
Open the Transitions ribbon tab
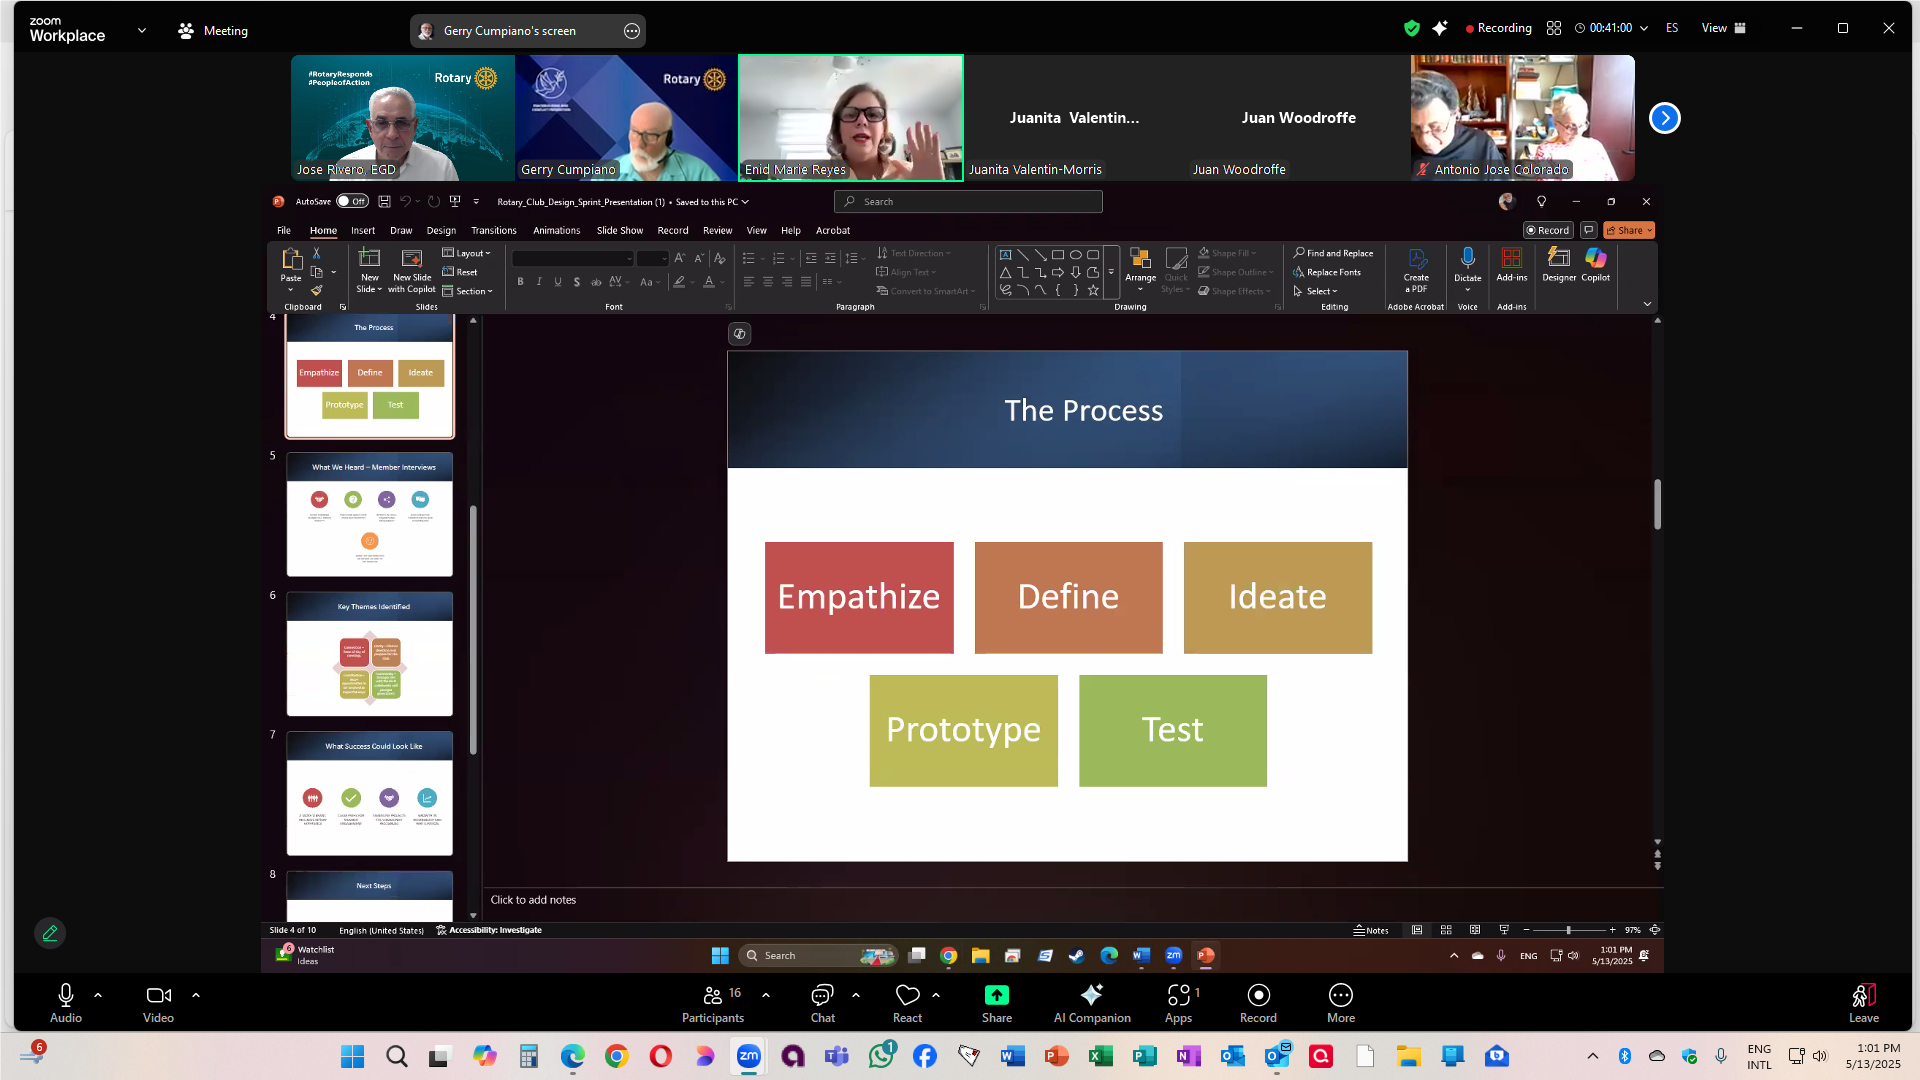(x=493, y=230)
